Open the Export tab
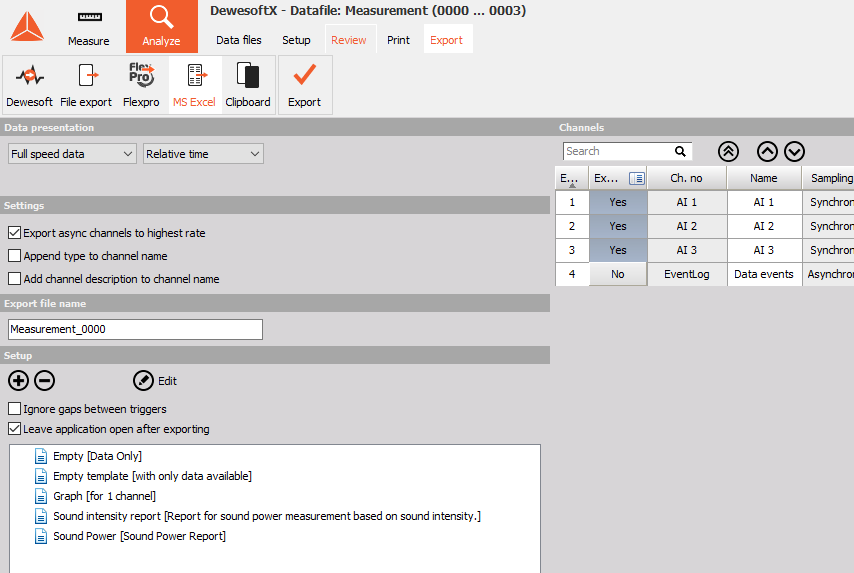This screenshot has width=854, height=573. (x=446, y=40)
